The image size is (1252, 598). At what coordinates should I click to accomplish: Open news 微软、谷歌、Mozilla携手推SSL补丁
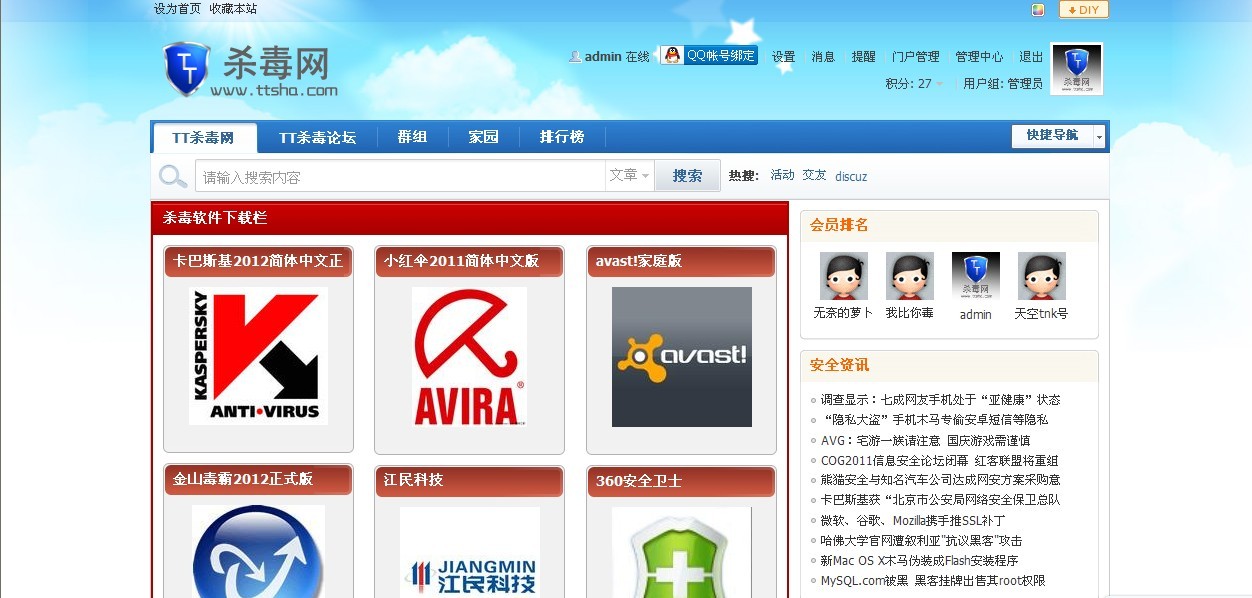(x=912, y=520)
